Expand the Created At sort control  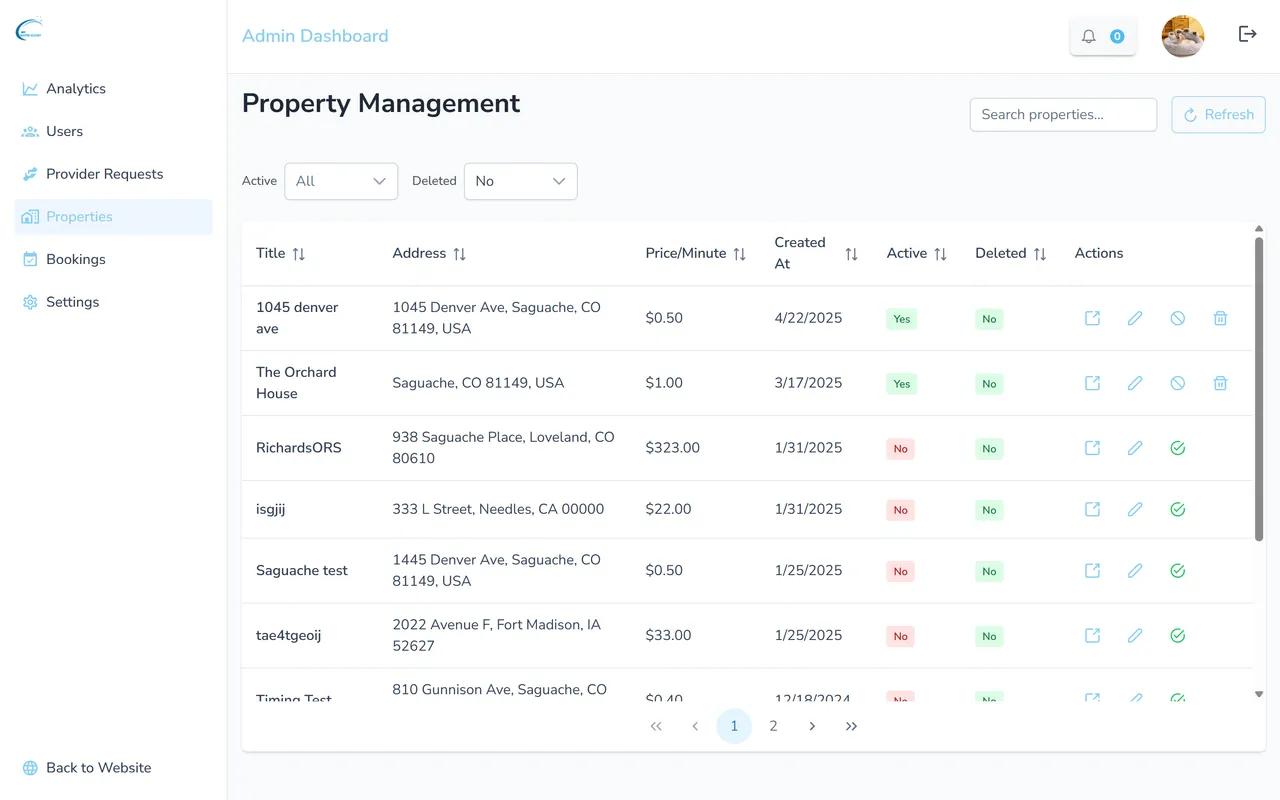(851, 253)
